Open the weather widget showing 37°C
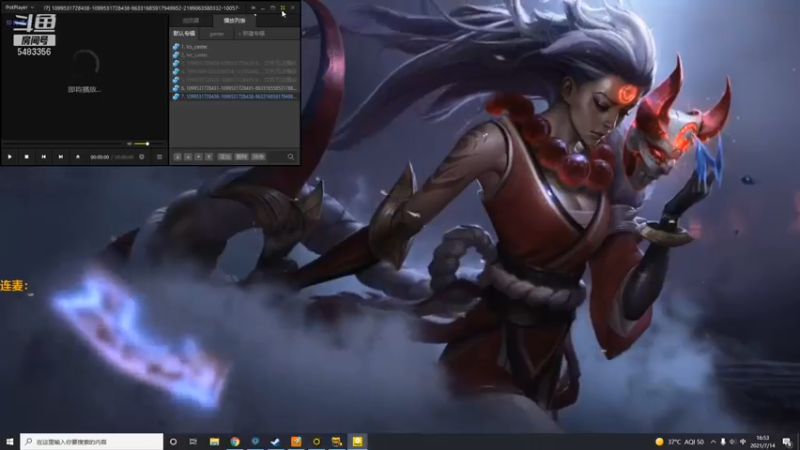The width and height of the screenshot is (800, 450). click(x=679, y=442)
